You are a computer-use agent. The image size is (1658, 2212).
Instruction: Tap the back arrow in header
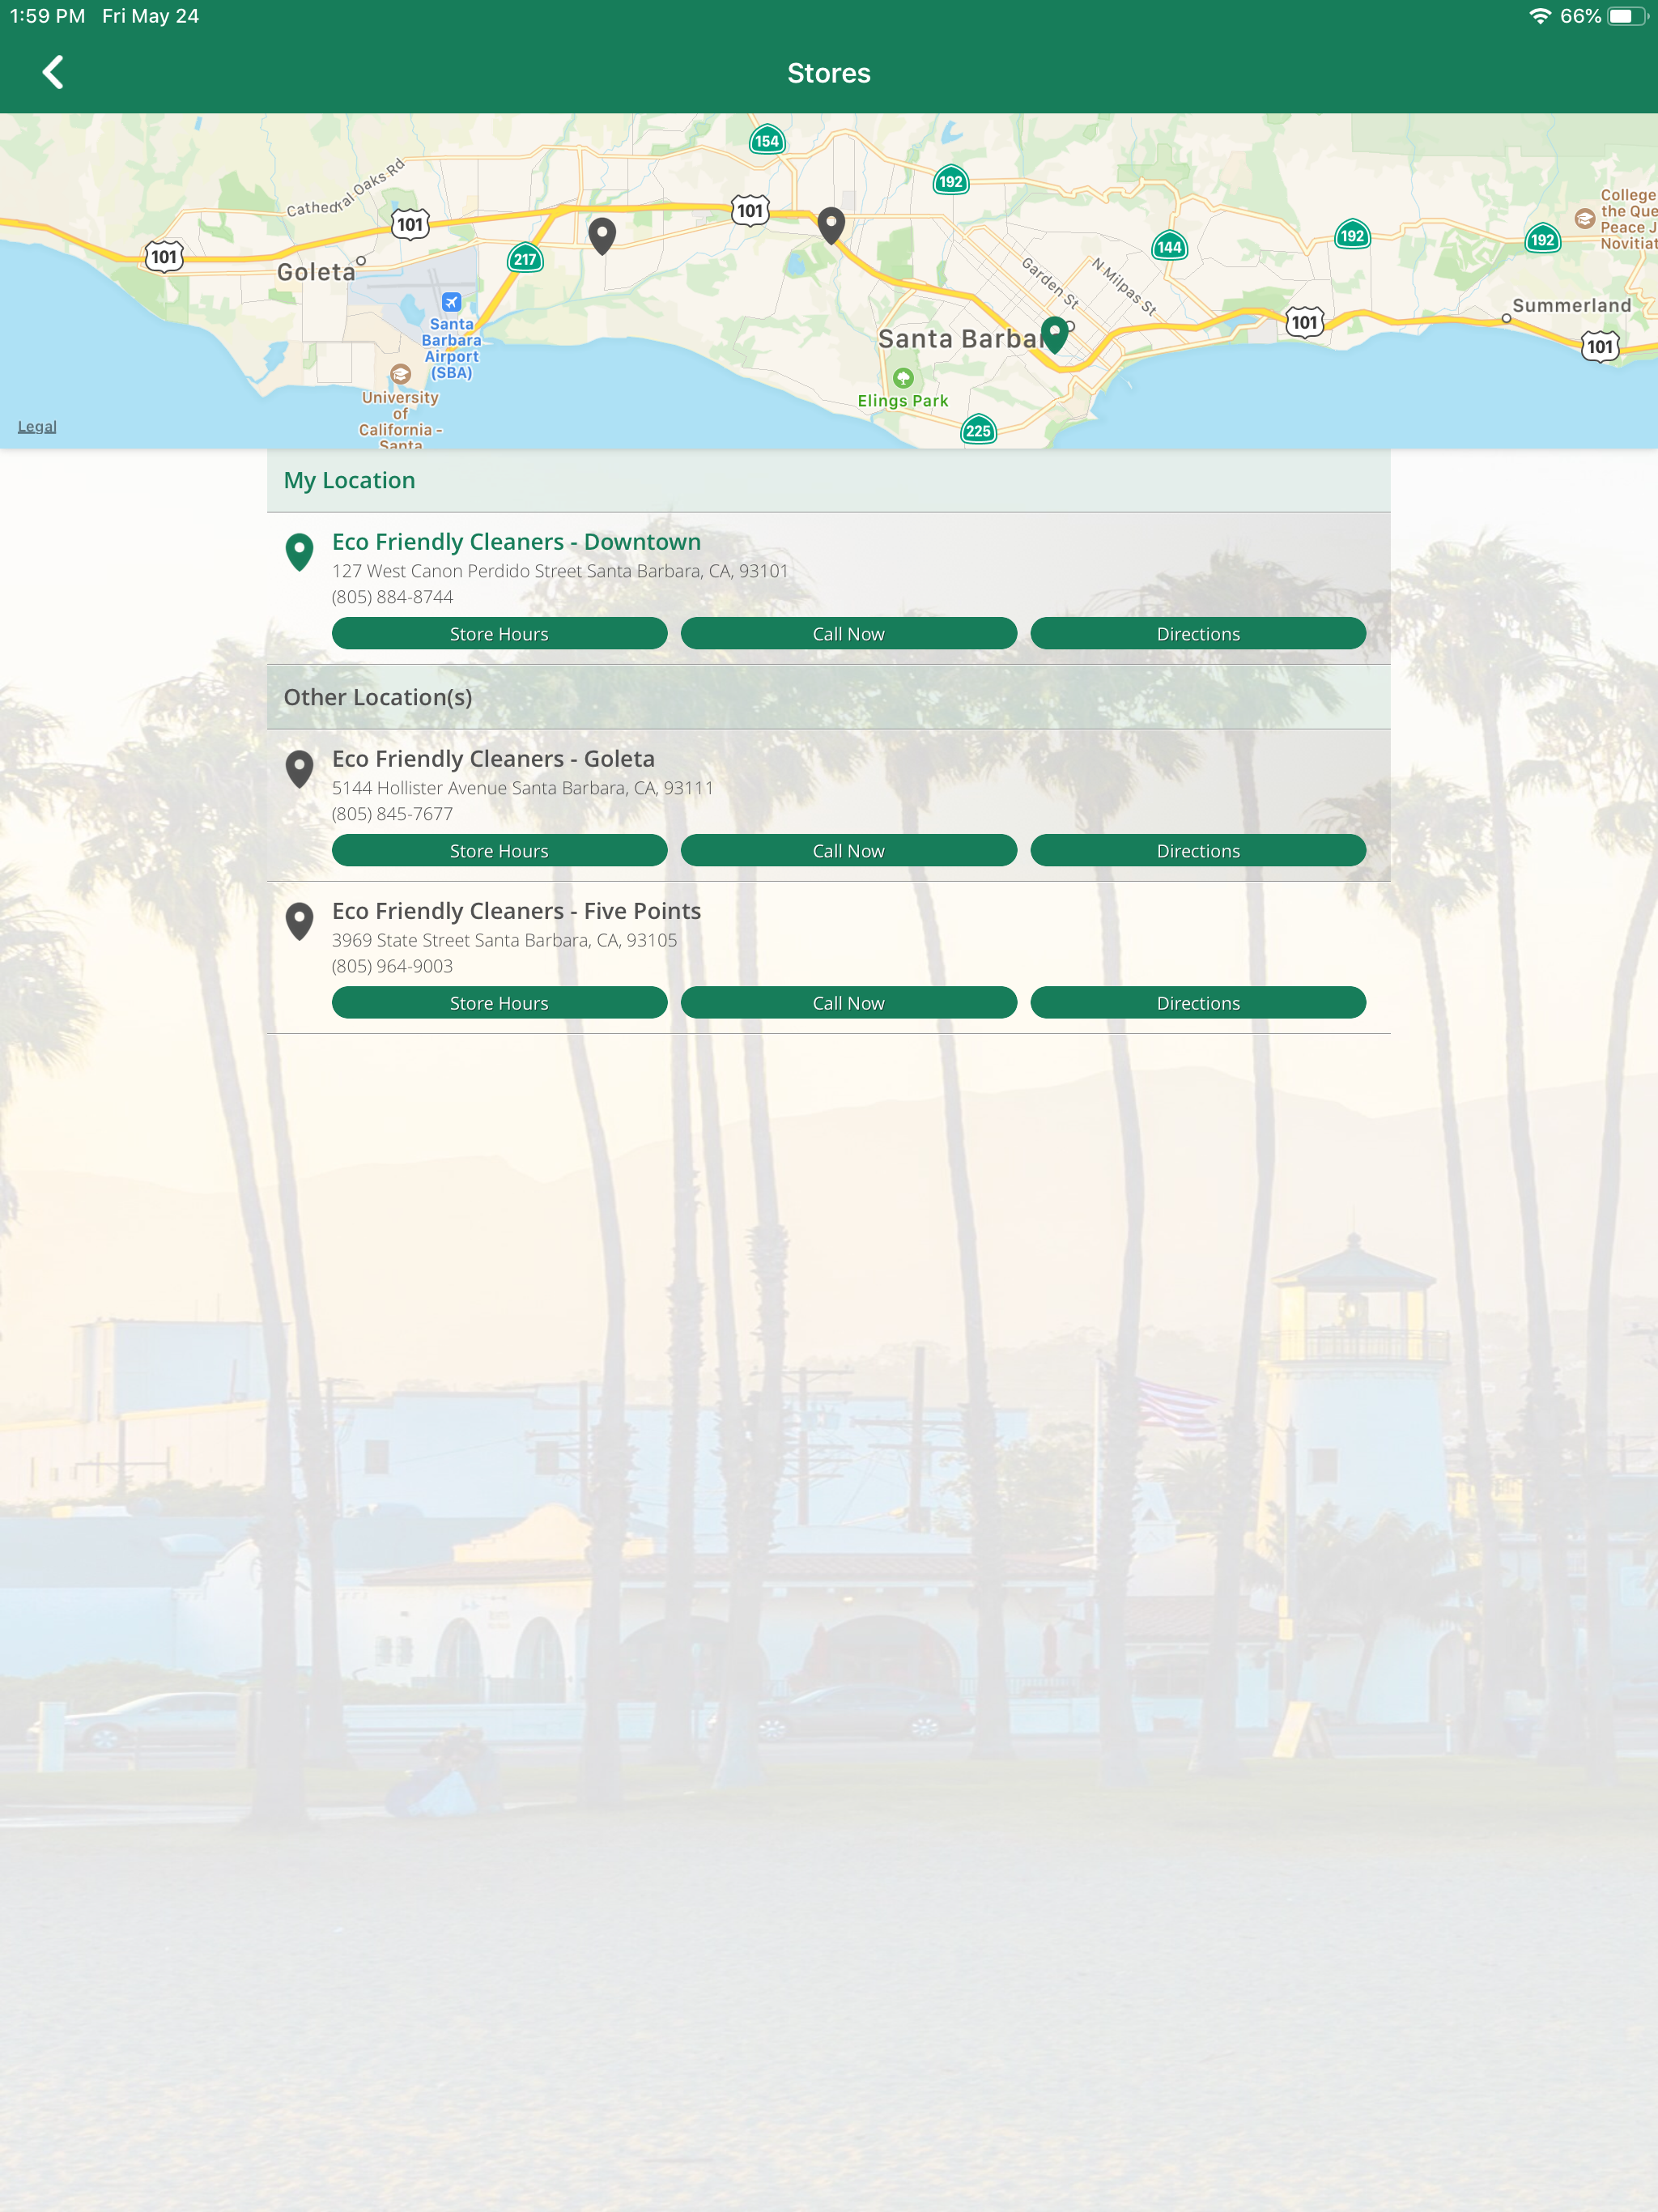pyautogui.click(x=53, y=72)
